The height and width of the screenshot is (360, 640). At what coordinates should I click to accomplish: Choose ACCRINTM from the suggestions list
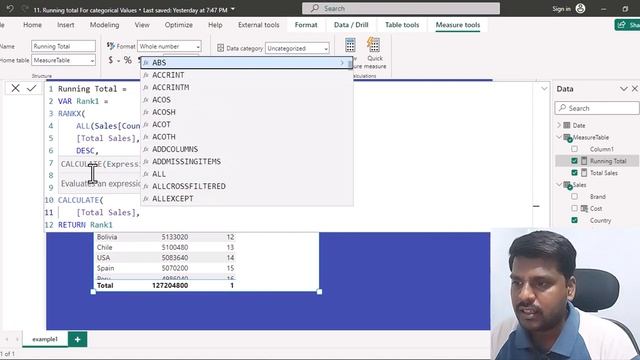click(x=247, y=87)
